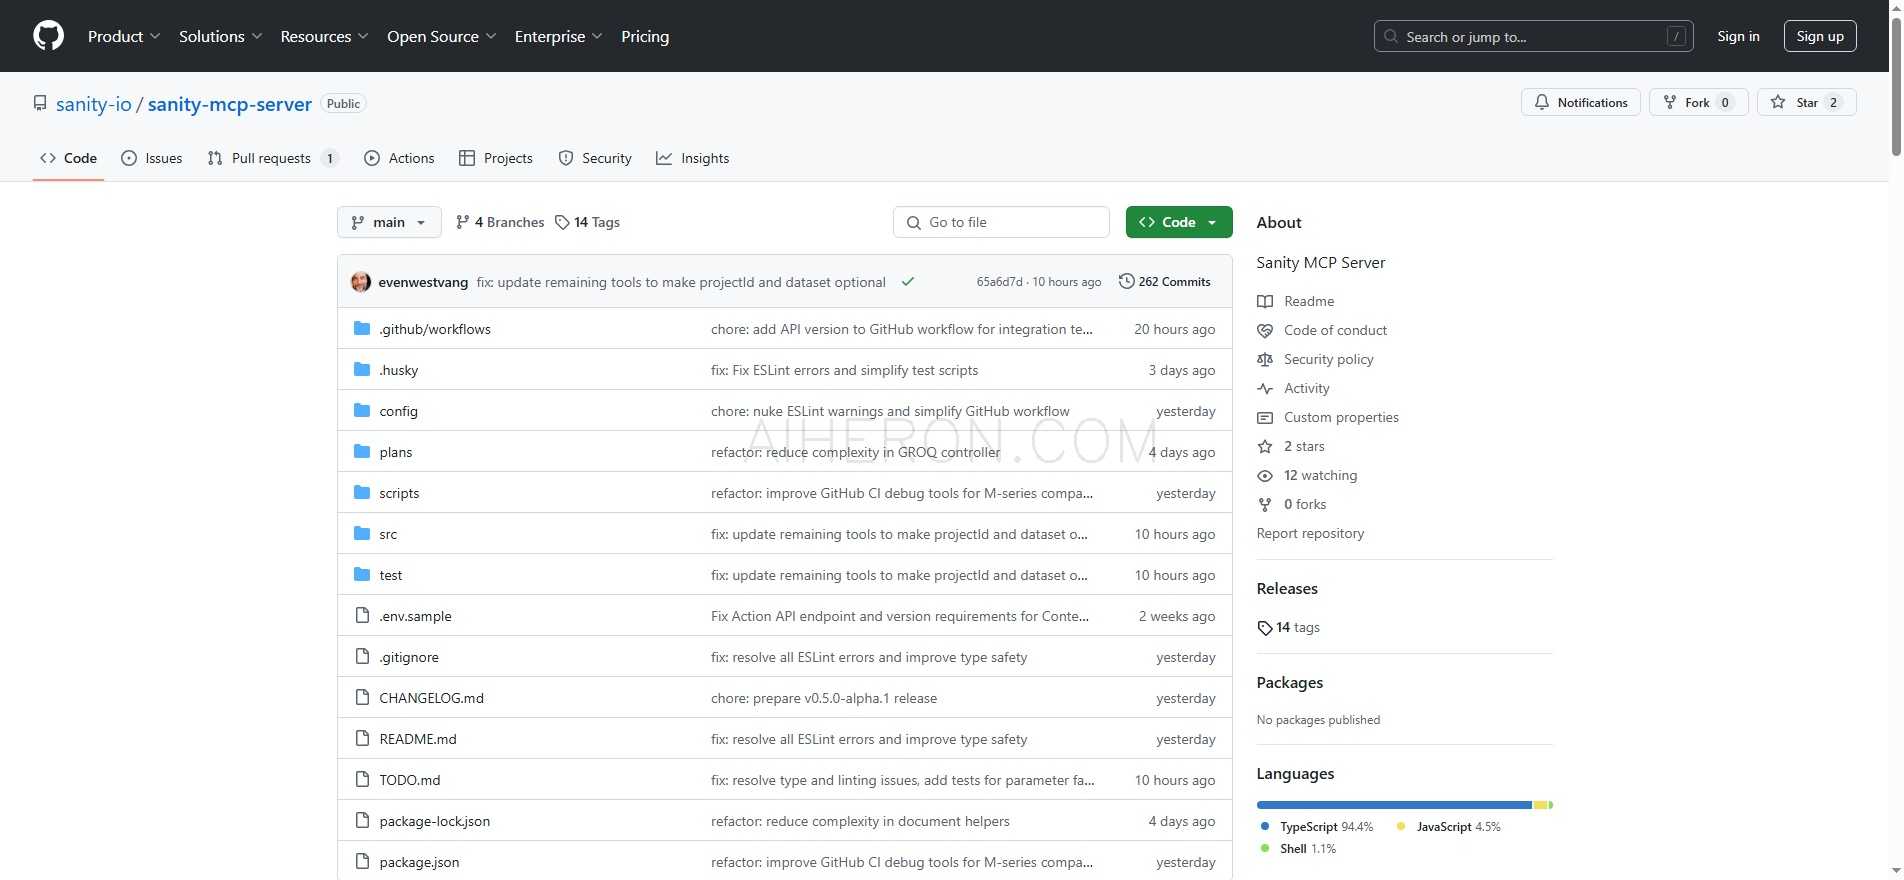Expand the main branch selector dropdown

pos(389,222)
